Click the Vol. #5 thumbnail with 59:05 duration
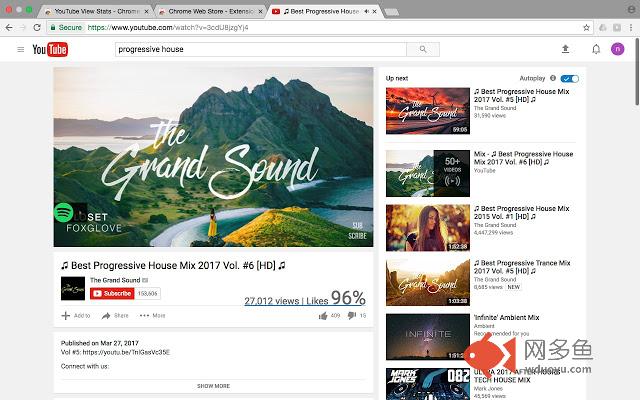The height and width of the screenshot is (400, 640). click(428, 111)
